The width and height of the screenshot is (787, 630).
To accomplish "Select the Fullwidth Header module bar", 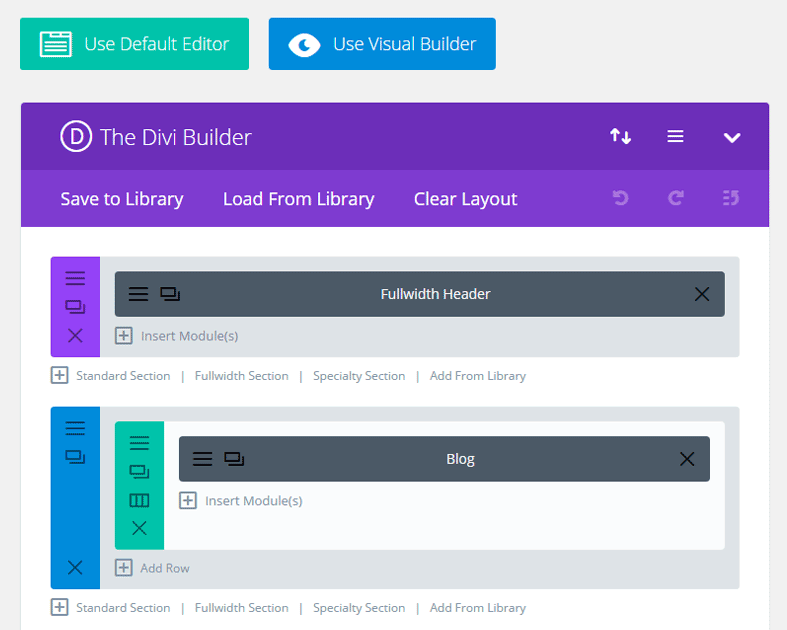I will click(420, 294).
